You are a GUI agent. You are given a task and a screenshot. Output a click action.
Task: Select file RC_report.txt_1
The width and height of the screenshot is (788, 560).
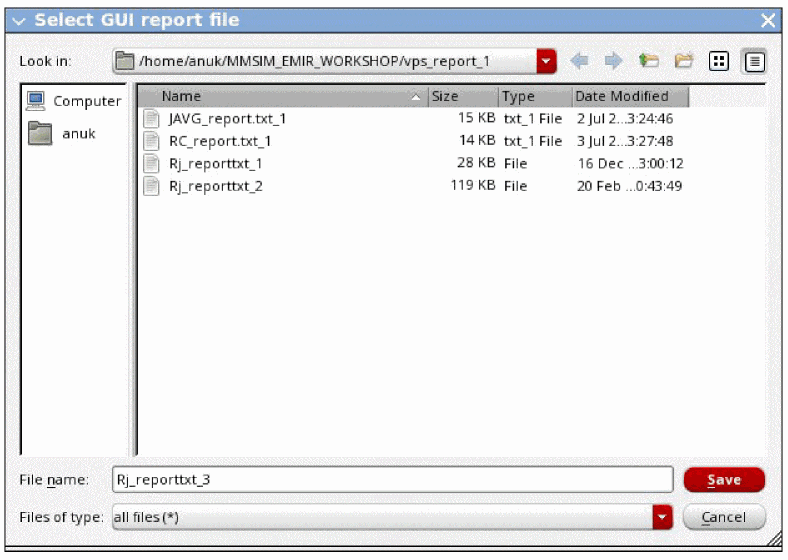[220, 141]
